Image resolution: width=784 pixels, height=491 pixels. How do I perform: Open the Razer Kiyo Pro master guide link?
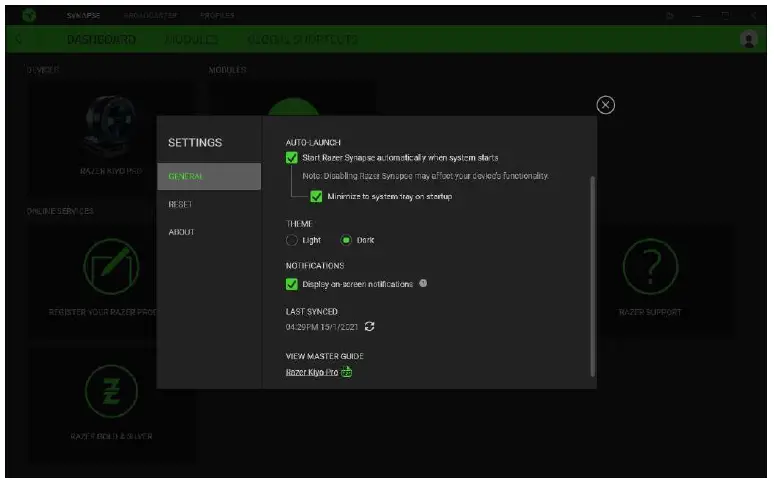[312, 372]
